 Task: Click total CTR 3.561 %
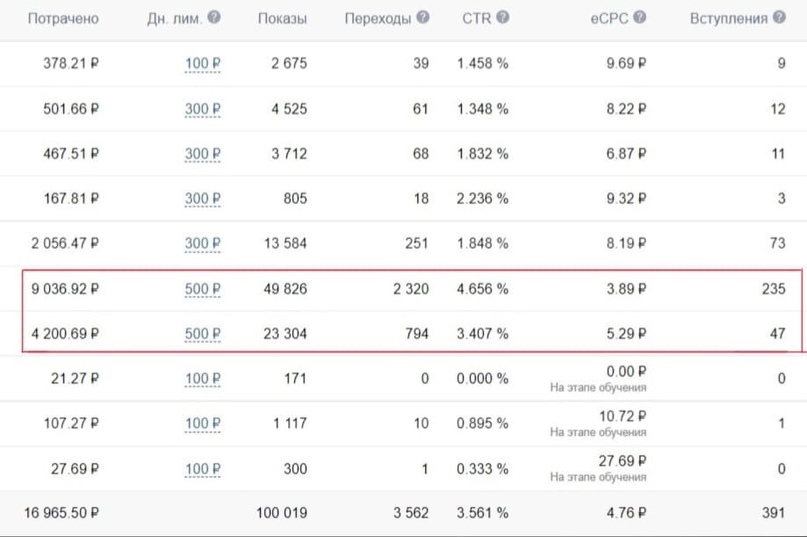click(x=483, y=513)
